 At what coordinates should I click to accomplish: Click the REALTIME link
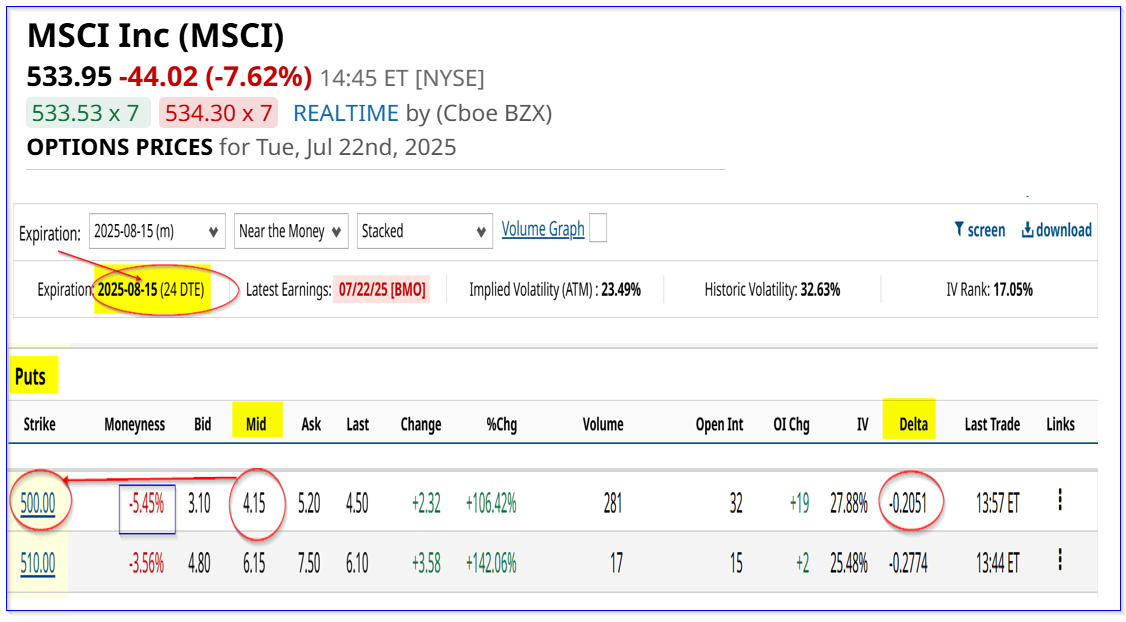(345, 113)
